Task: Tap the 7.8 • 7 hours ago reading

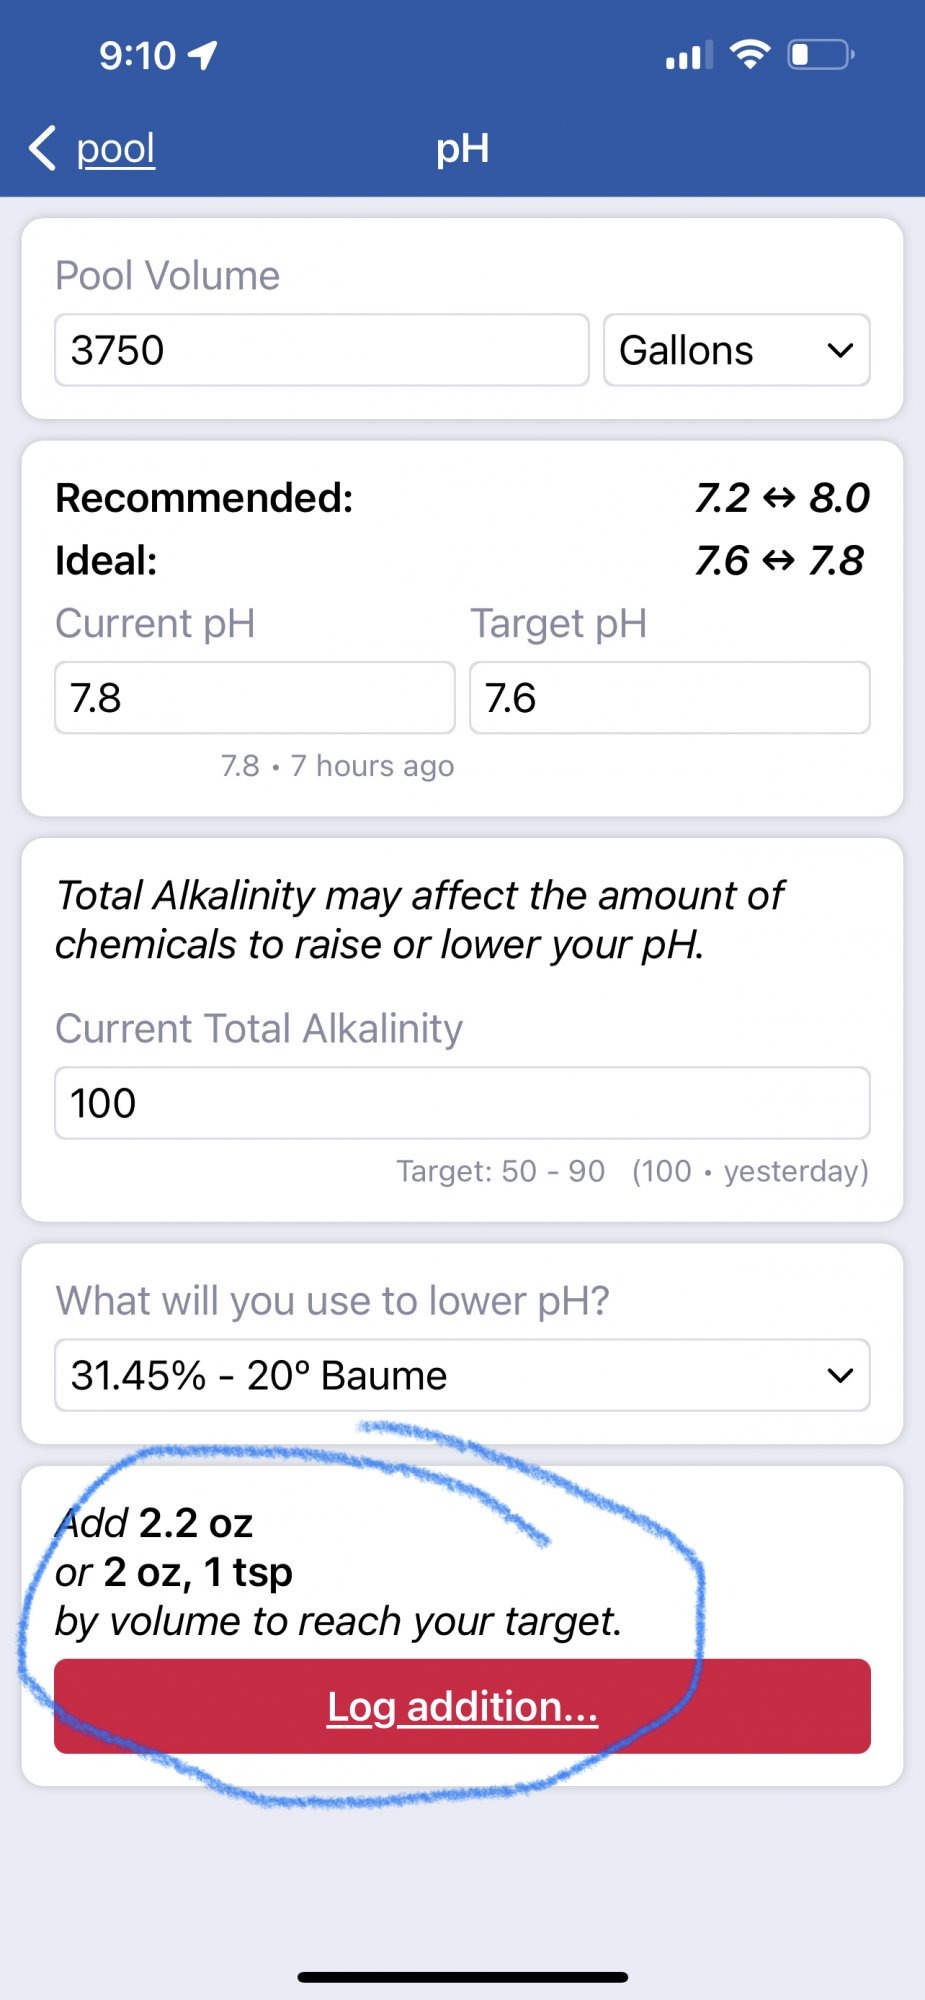Action: point(338,766)
